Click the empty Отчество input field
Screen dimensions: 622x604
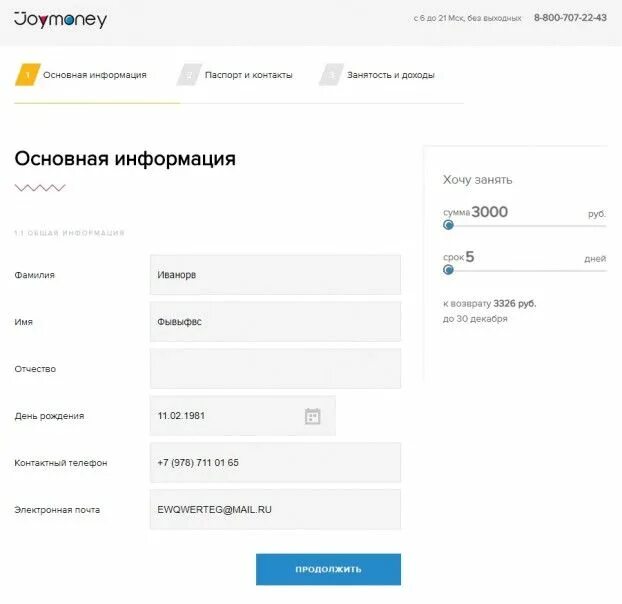pyautogui.click(x=275, y=368)
